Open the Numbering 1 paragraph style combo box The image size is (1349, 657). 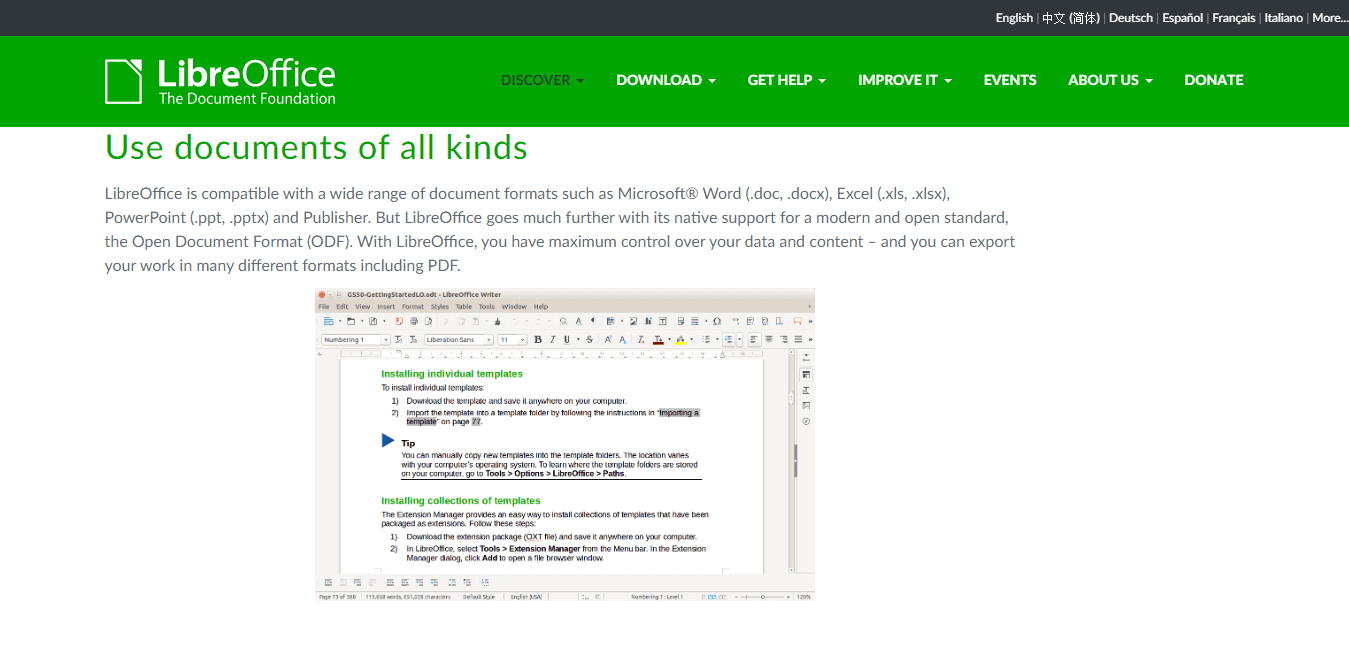[x=356, y=339]
